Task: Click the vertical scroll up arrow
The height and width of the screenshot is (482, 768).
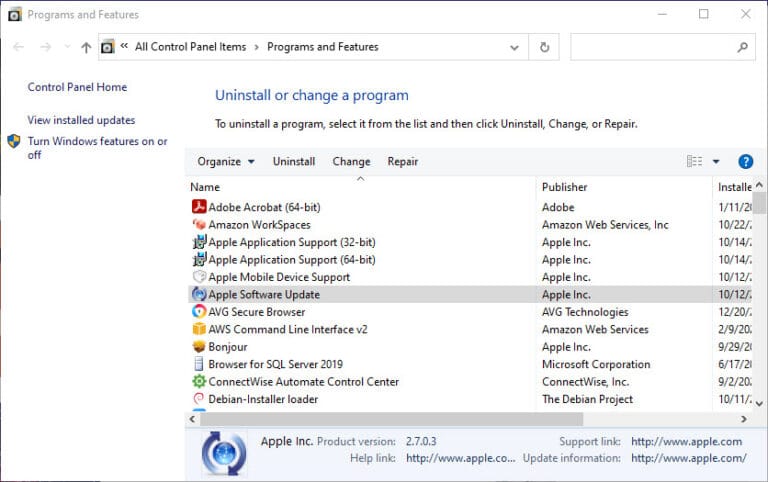Action: [759, 185]
